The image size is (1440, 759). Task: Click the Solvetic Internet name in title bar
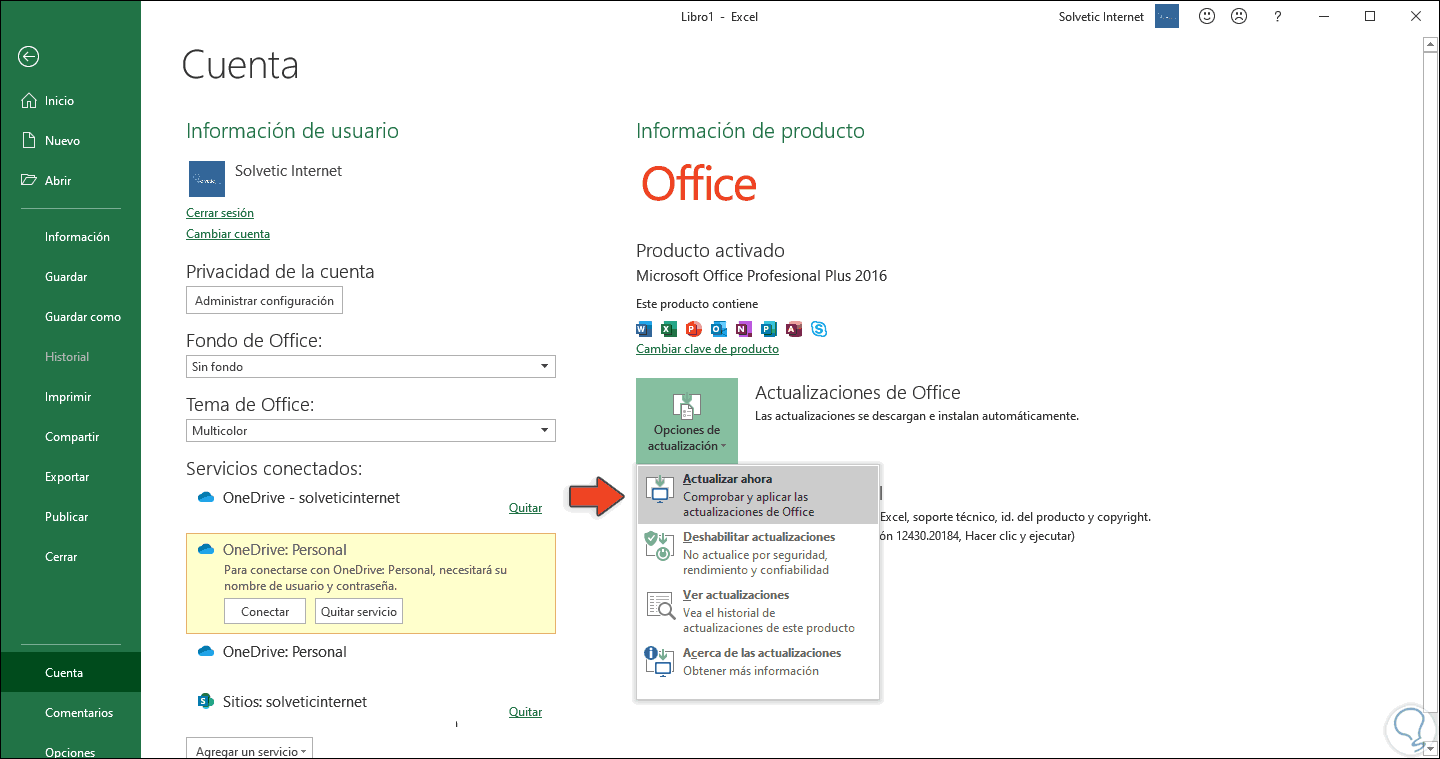click(1102, 16)
